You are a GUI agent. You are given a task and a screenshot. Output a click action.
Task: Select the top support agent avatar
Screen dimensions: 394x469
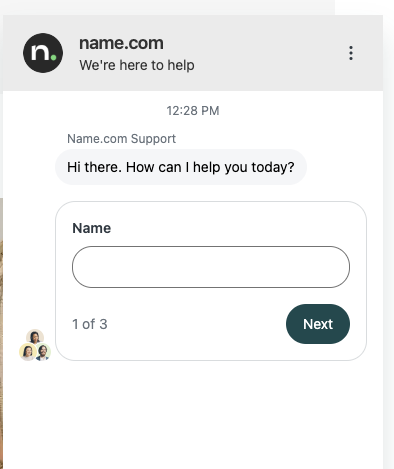[35, 337]
